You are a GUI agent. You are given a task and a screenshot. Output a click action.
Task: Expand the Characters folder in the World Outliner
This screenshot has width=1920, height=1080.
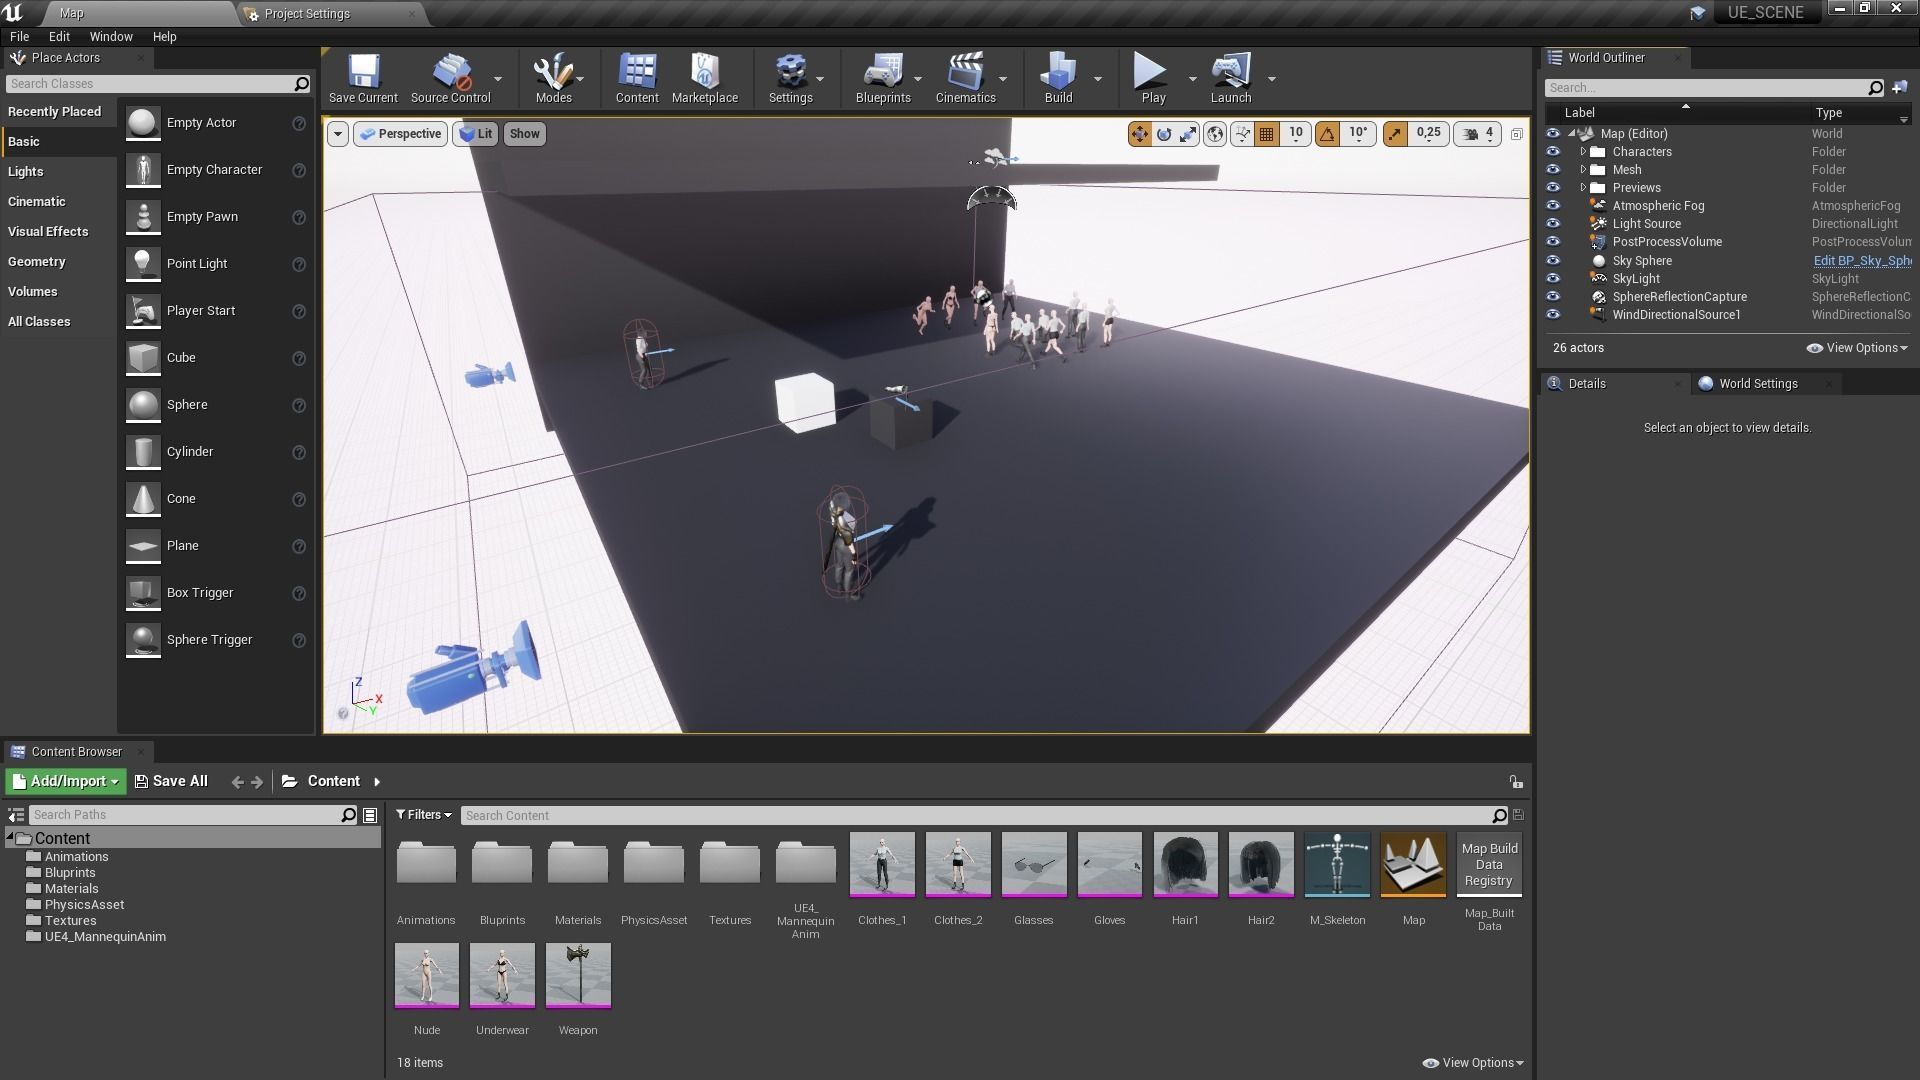(1583, 152)
